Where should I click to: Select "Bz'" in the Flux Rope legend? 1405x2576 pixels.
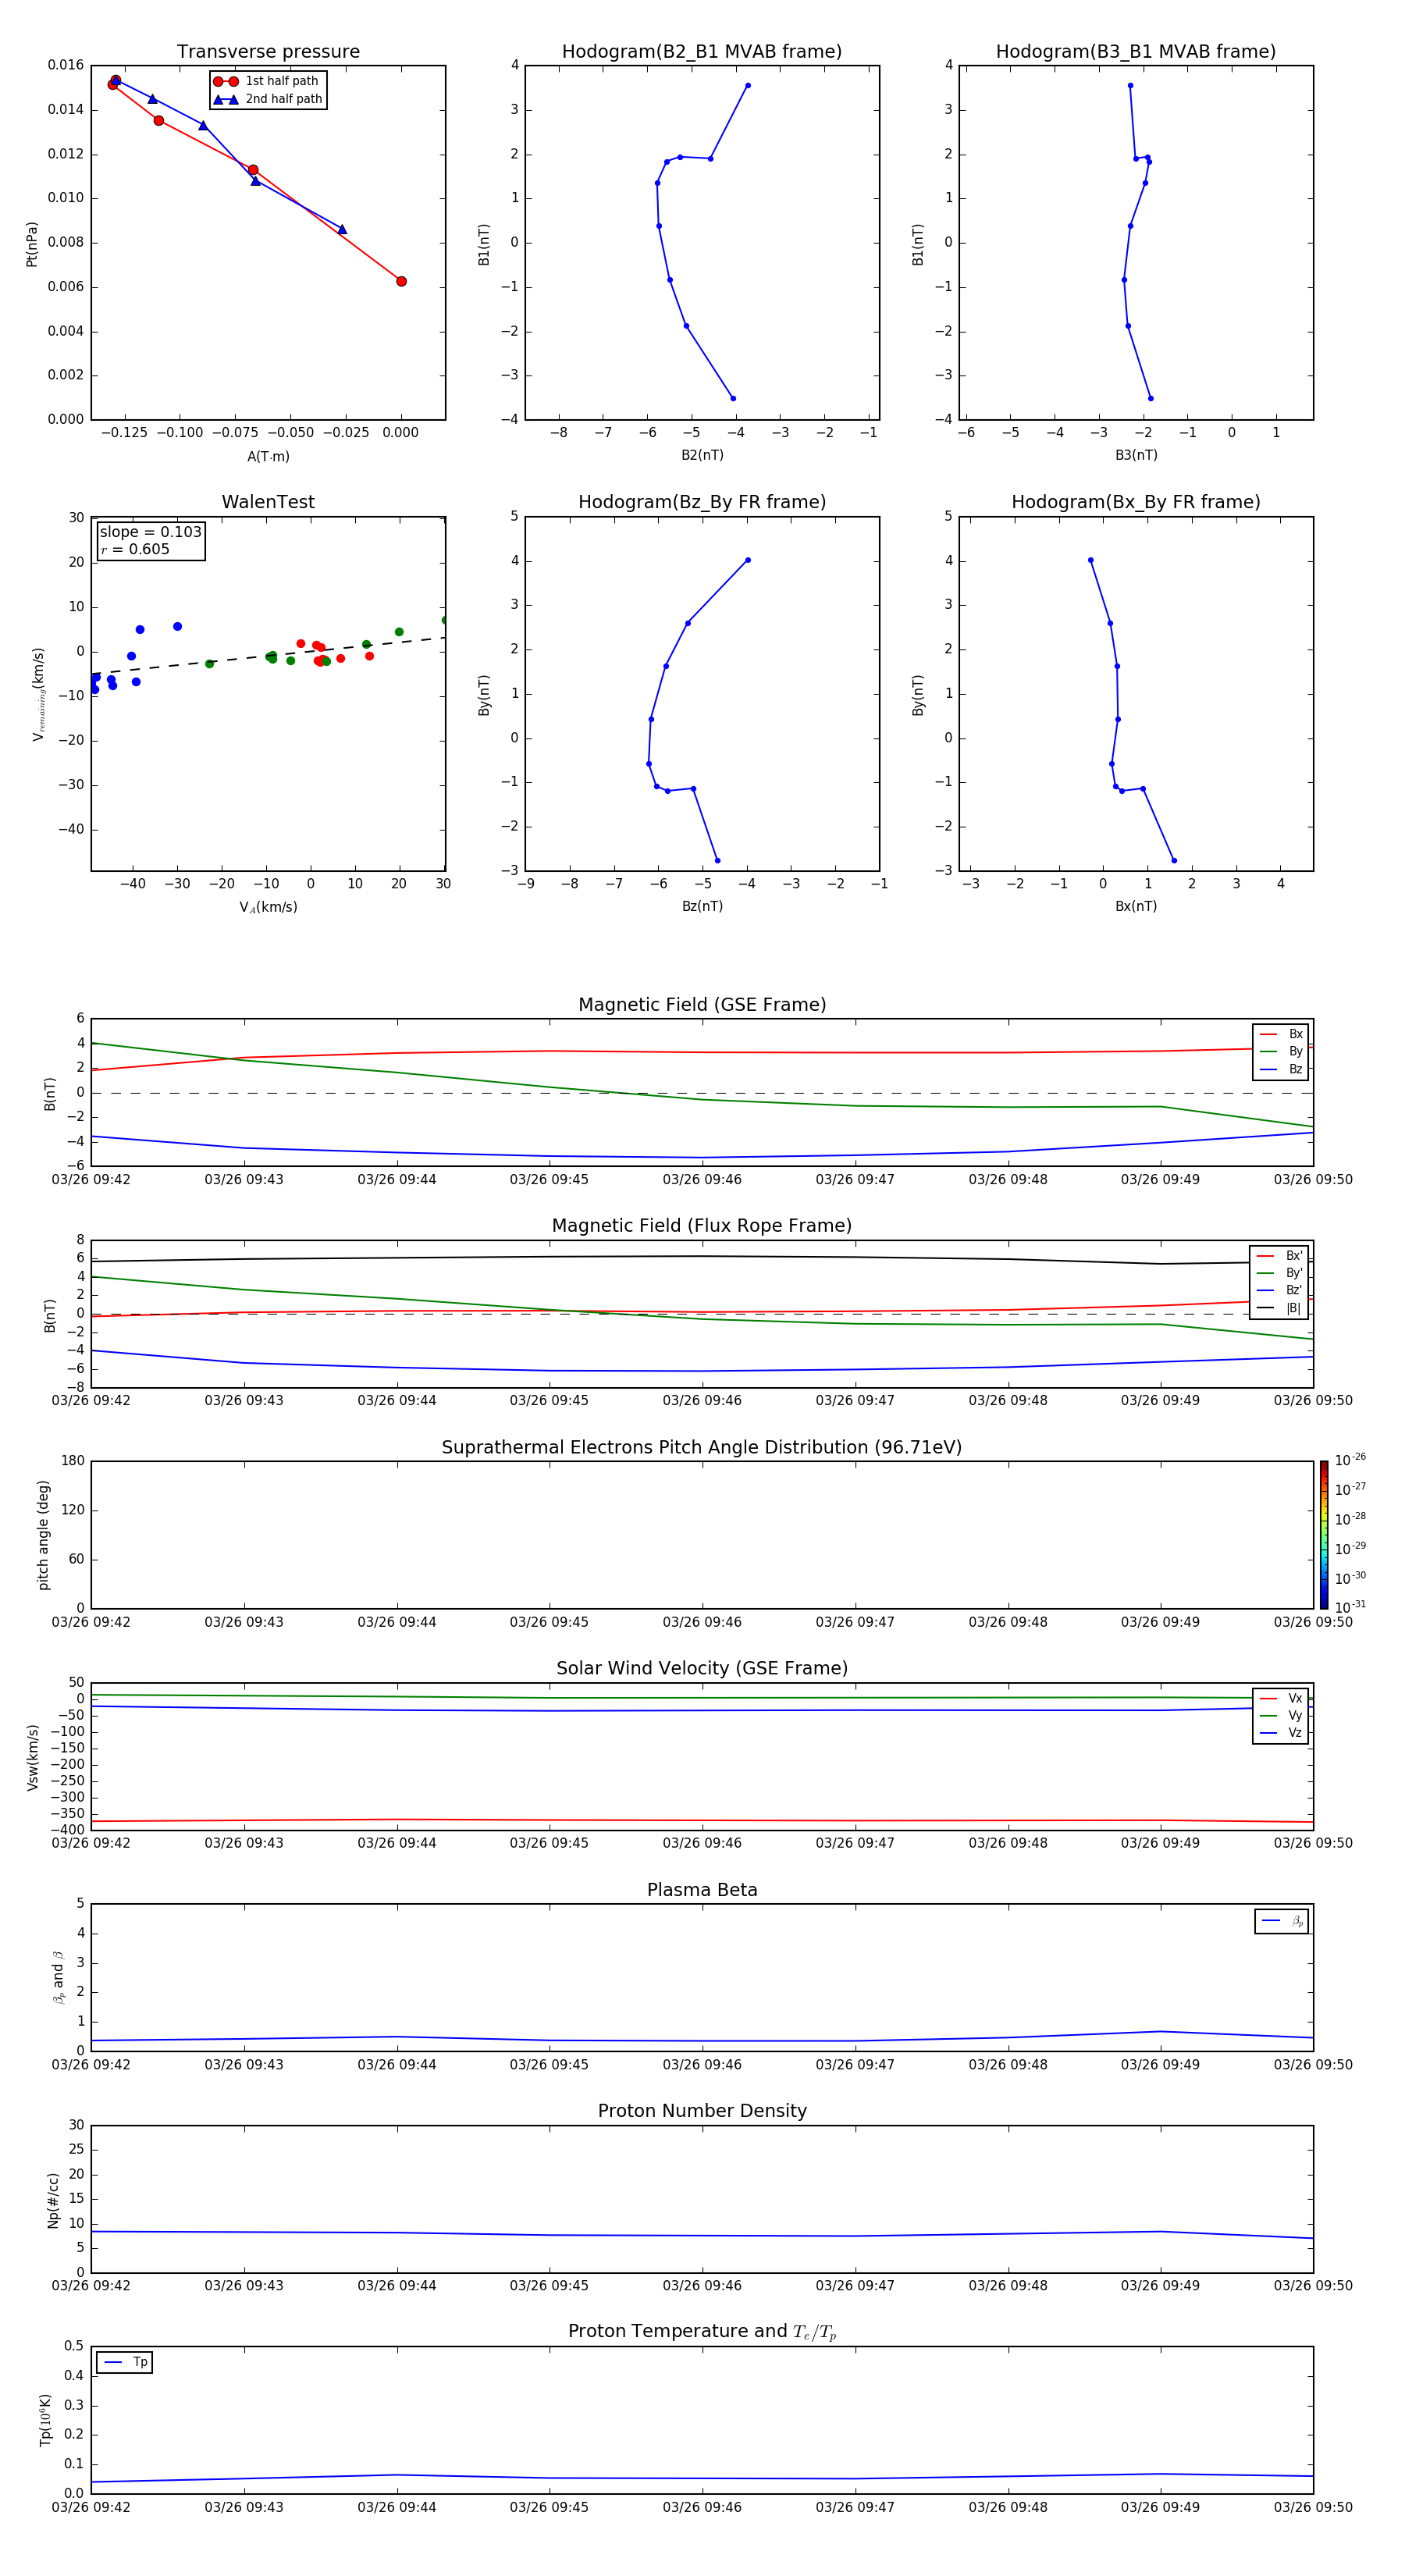[x=1279, y=1290]
